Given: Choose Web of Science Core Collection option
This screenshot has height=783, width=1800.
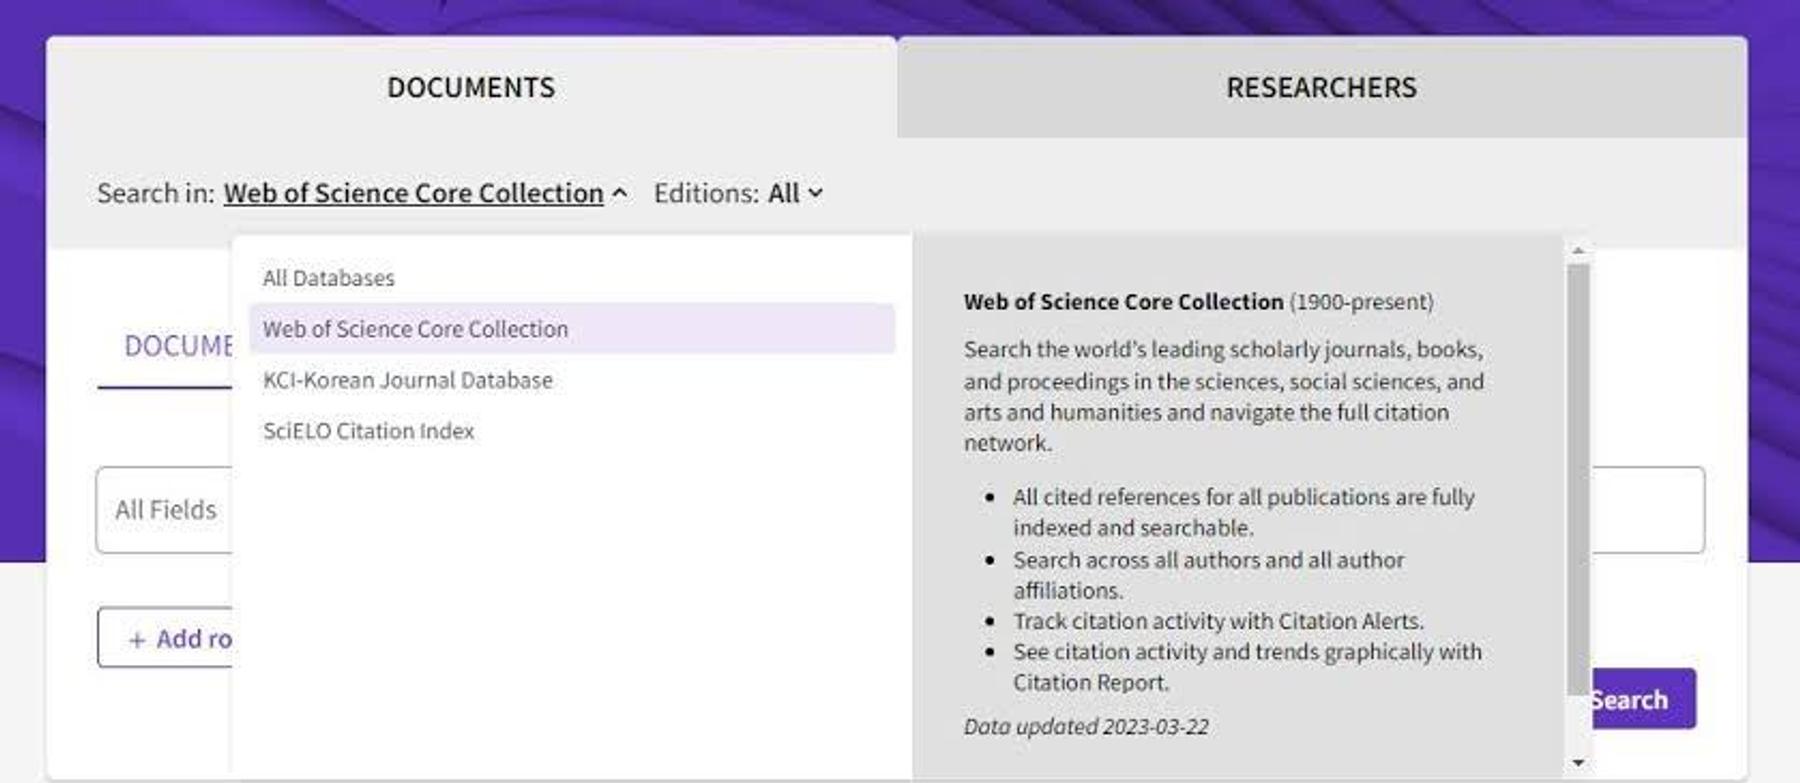Looking at the screenshot, I should [x=572, y=329].
